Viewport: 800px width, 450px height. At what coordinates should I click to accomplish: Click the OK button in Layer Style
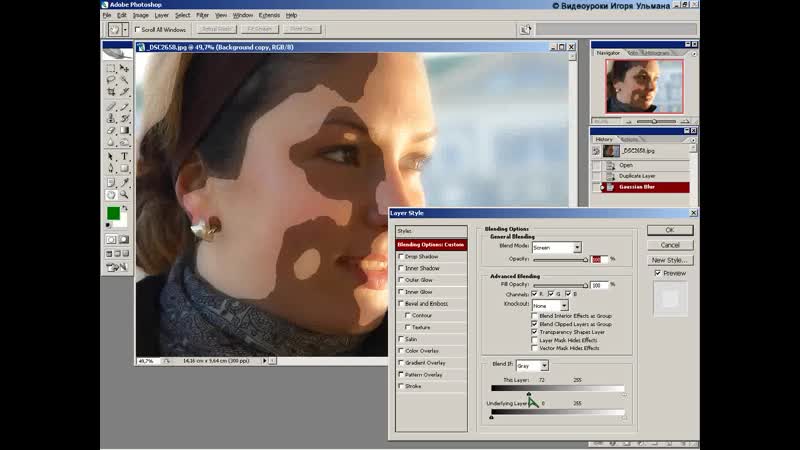670,230
